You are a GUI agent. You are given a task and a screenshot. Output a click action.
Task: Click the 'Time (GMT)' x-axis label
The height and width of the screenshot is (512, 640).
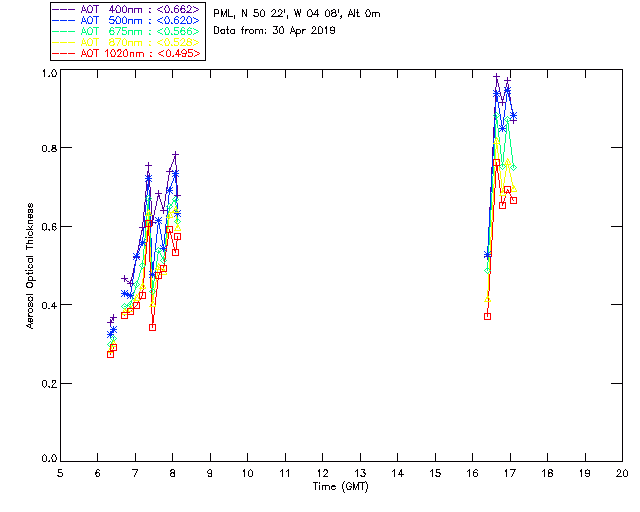341,487
